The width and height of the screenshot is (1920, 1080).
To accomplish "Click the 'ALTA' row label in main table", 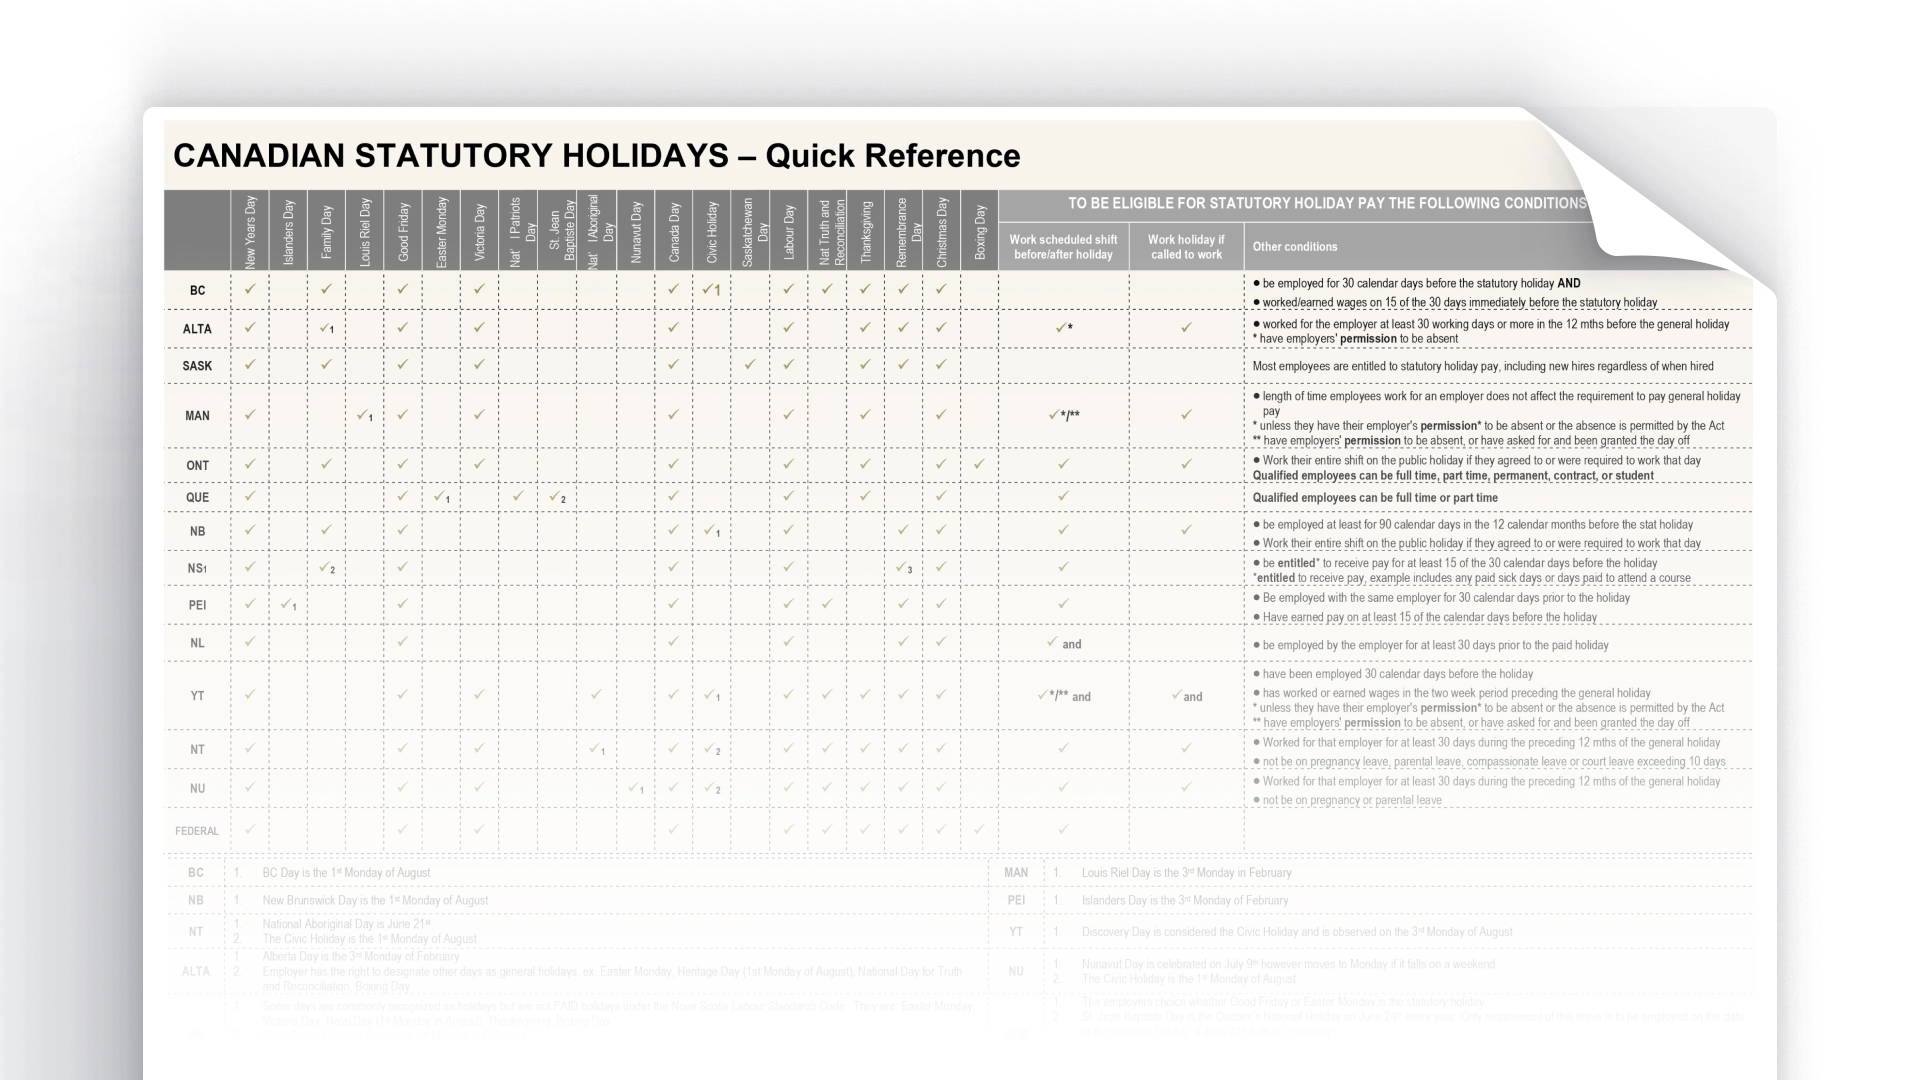I will [197, 329].
